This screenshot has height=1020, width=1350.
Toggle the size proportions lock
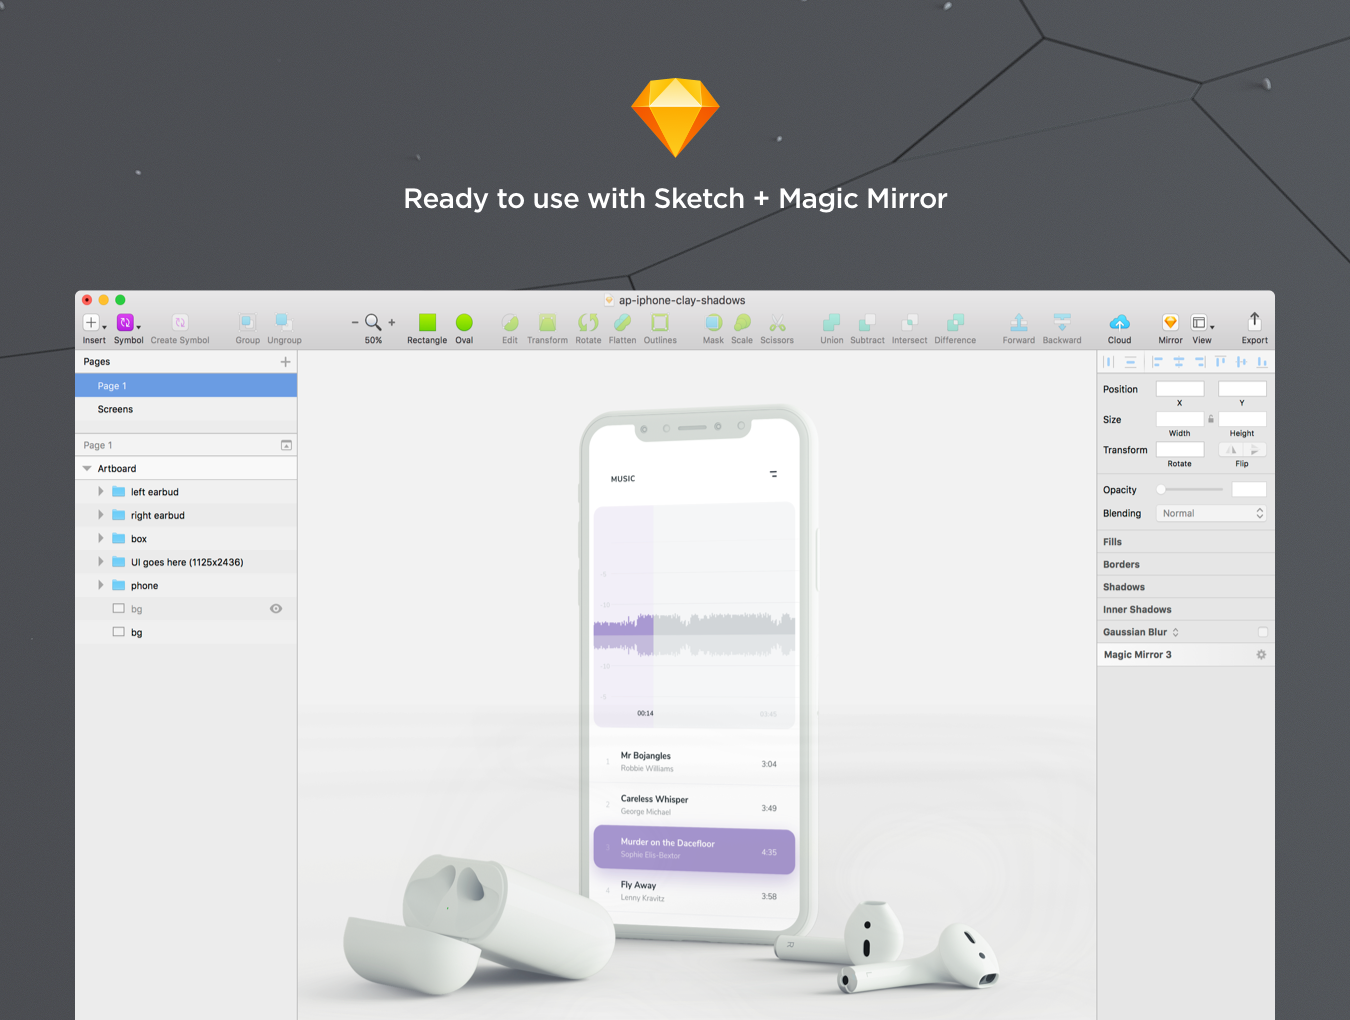coord(1211,420)
